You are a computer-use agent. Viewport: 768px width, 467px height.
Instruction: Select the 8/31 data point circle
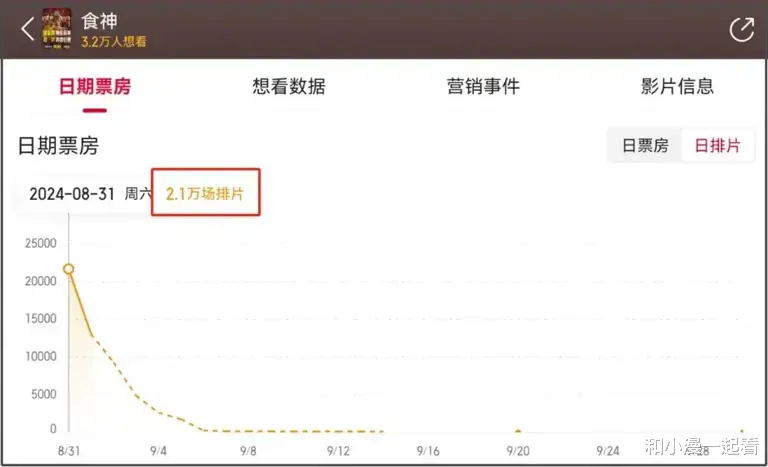[x=69, y=269]
